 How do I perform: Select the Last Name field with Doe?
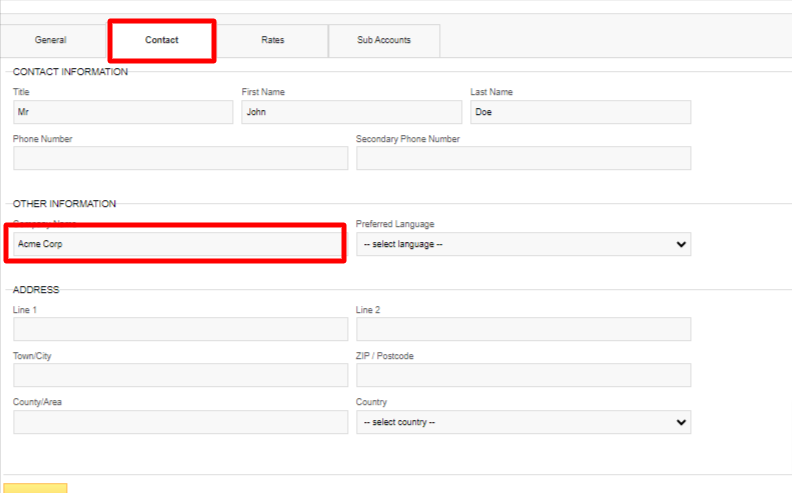pos(580,112)
